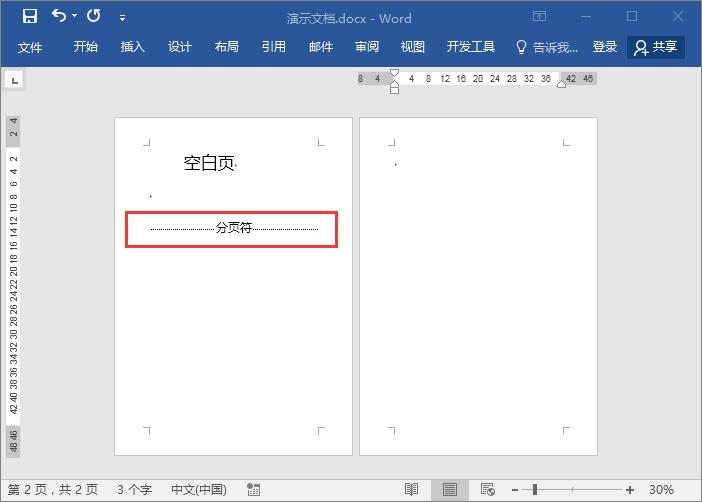
Task: Switch to Web Layout view
Action: point(488,489)
